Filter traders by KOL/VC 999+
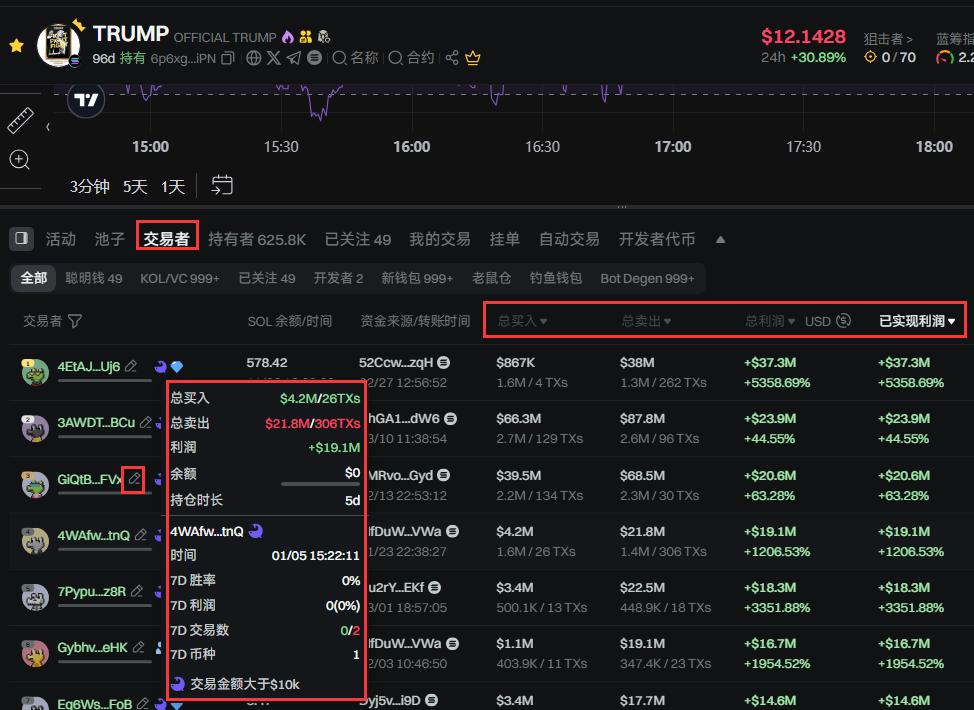 (x=180, y=278)
